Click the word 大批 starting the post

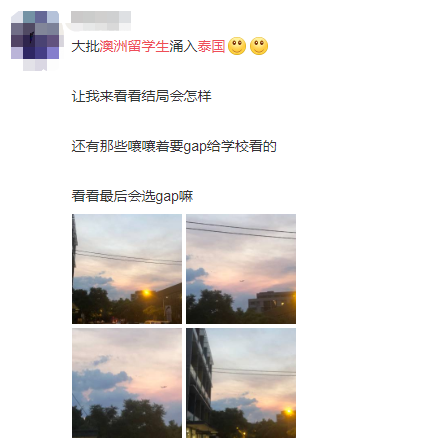(x=86, y=46)
